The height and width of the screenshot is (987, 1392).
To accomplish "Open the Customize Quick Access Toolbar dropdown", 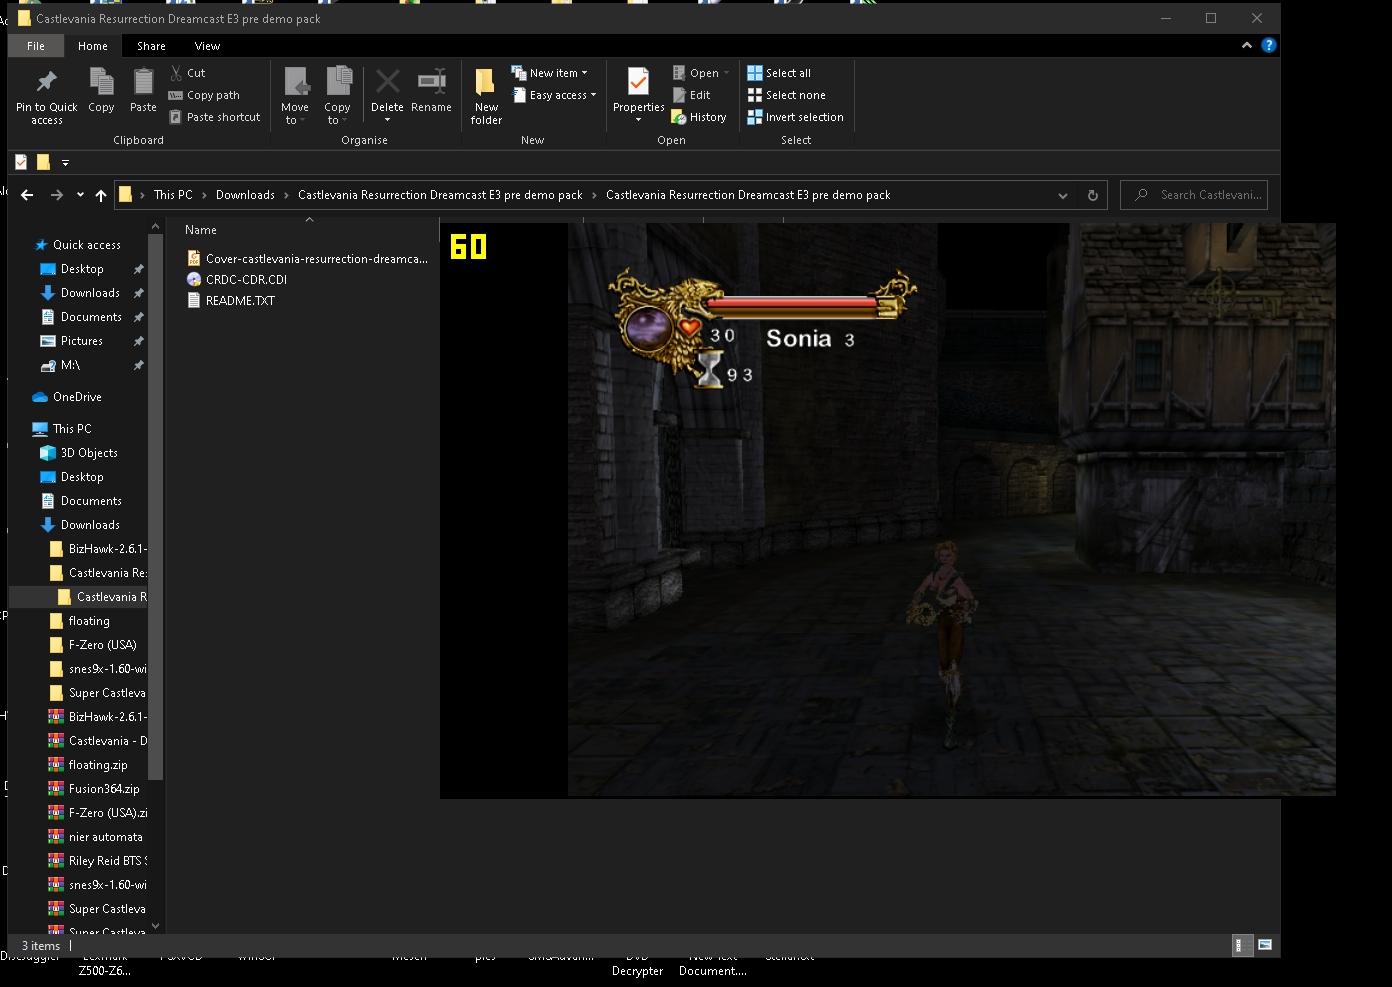I will coord(65,162).
